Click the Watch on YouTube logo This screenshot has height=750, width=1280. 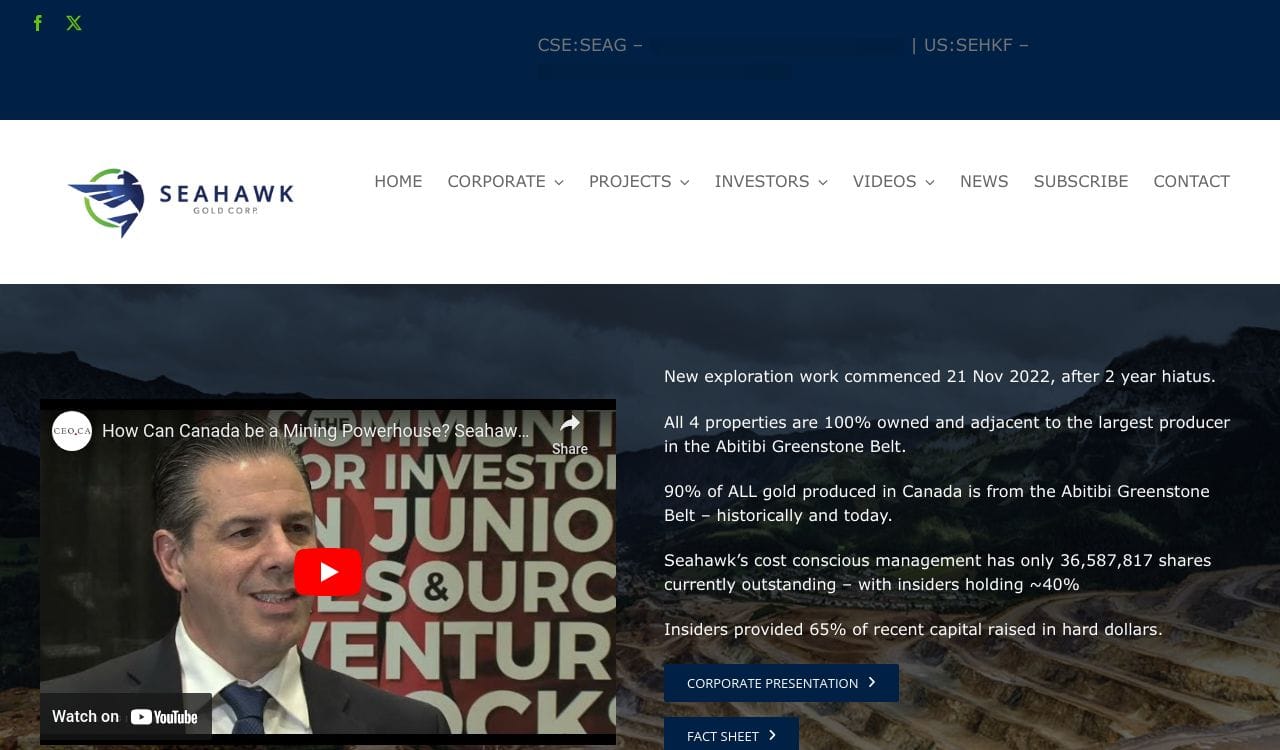click(x=164, y=717)
